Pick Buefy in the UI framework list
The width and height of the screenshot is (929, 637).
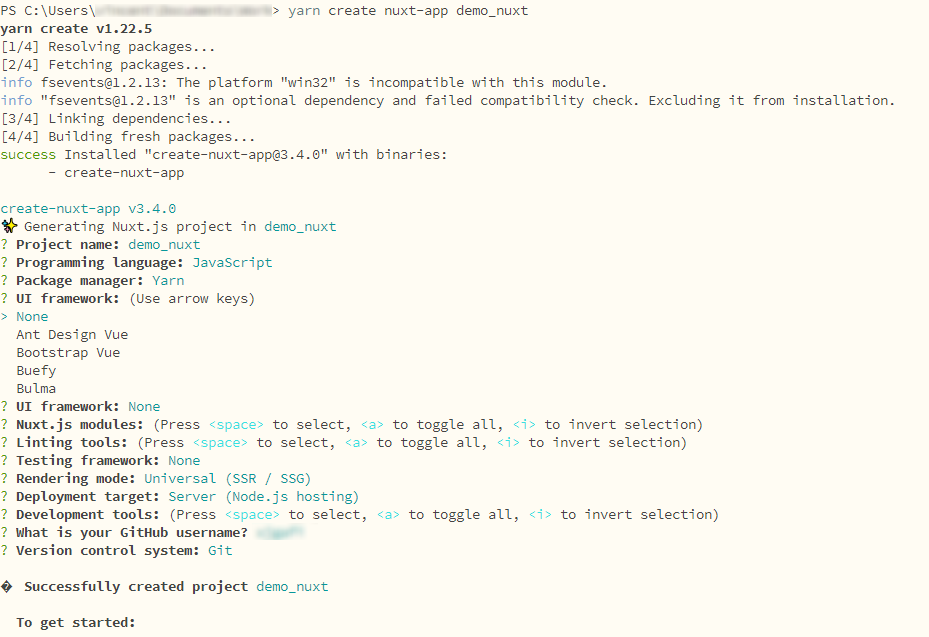pos(36,371)
